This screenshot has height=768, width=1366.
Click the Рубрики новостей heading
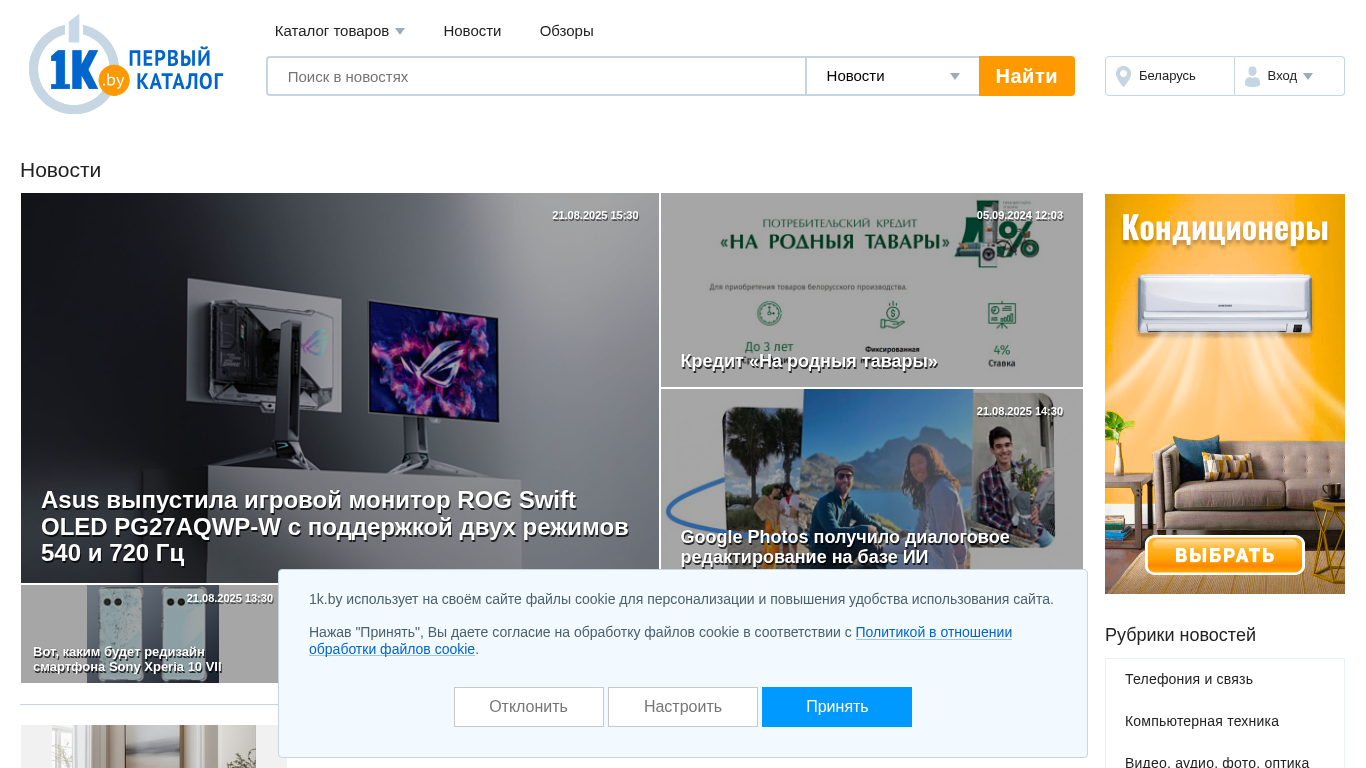pyautogui.click(x=1180, y=635)
